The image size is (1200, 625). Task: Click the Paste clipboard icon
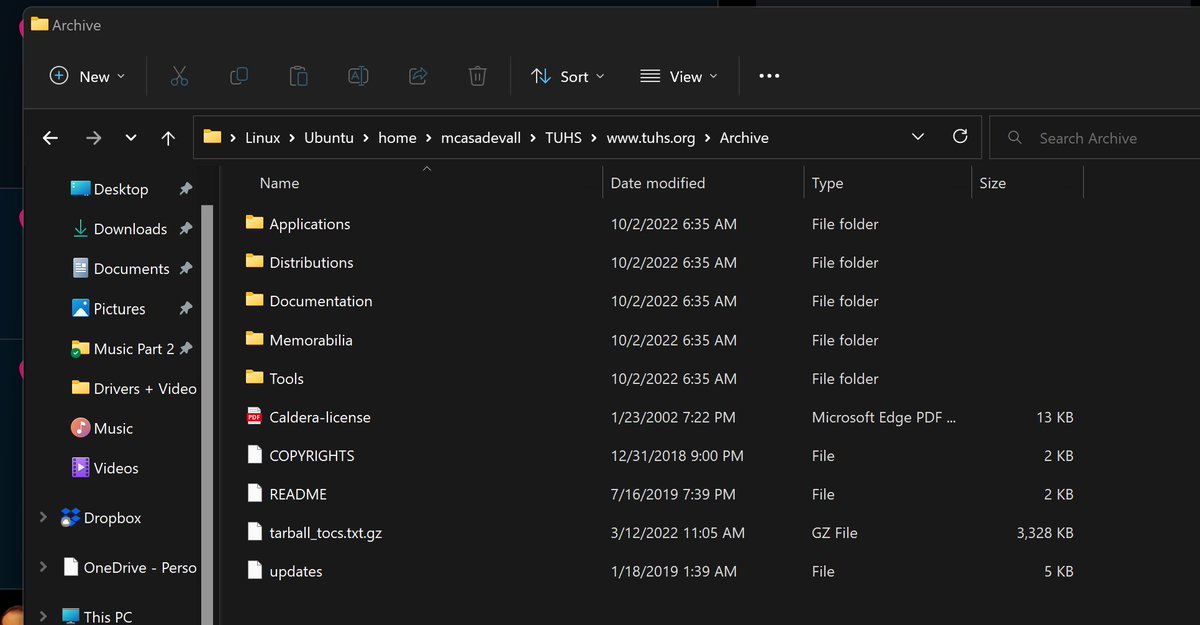point(298,76)
